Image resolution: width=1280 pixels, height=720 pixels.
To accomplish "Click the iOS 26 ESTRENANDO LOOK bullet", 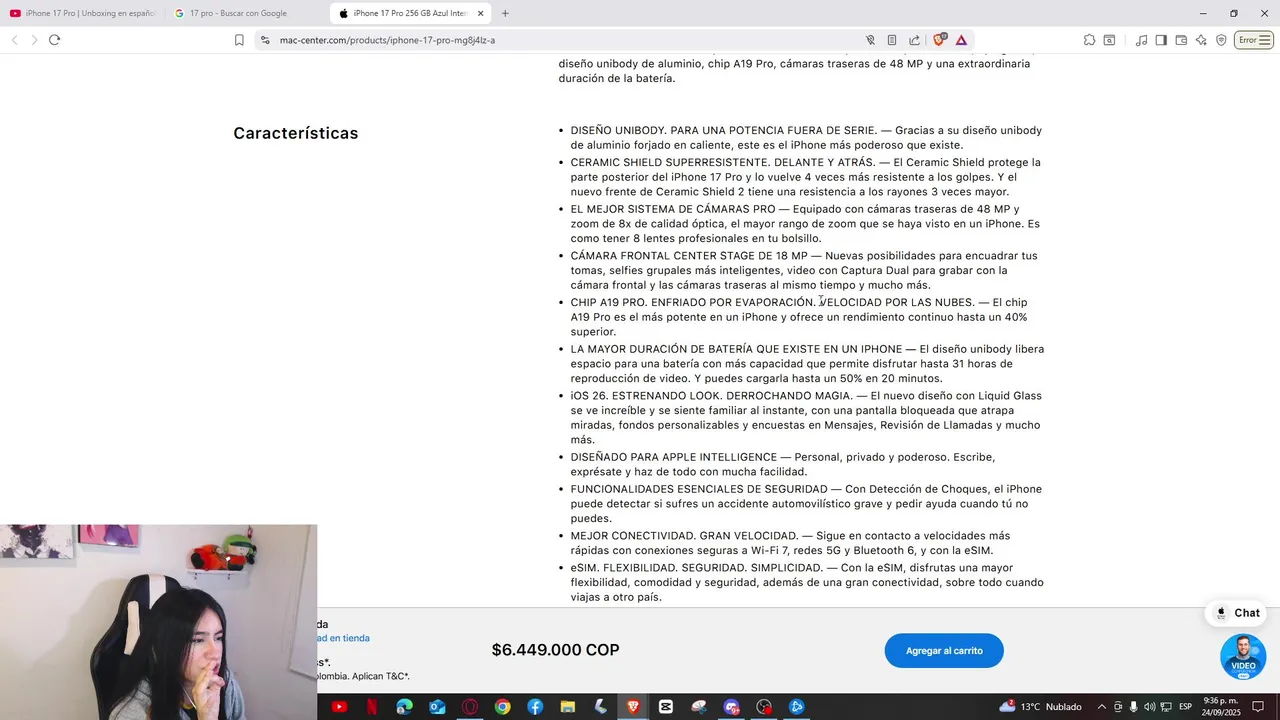I will click(806, 418).
